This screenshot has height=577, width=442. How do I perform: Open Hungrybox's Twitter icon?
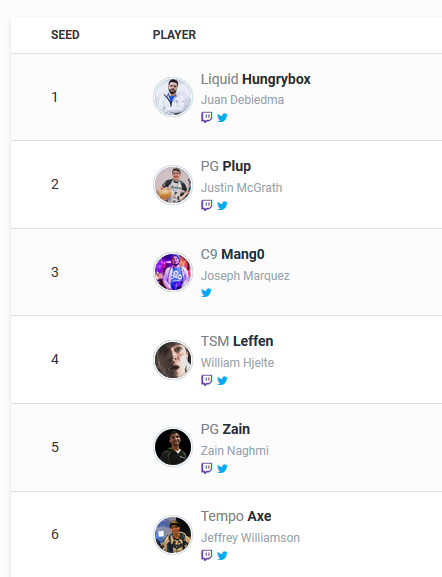(x=222, y=117)
